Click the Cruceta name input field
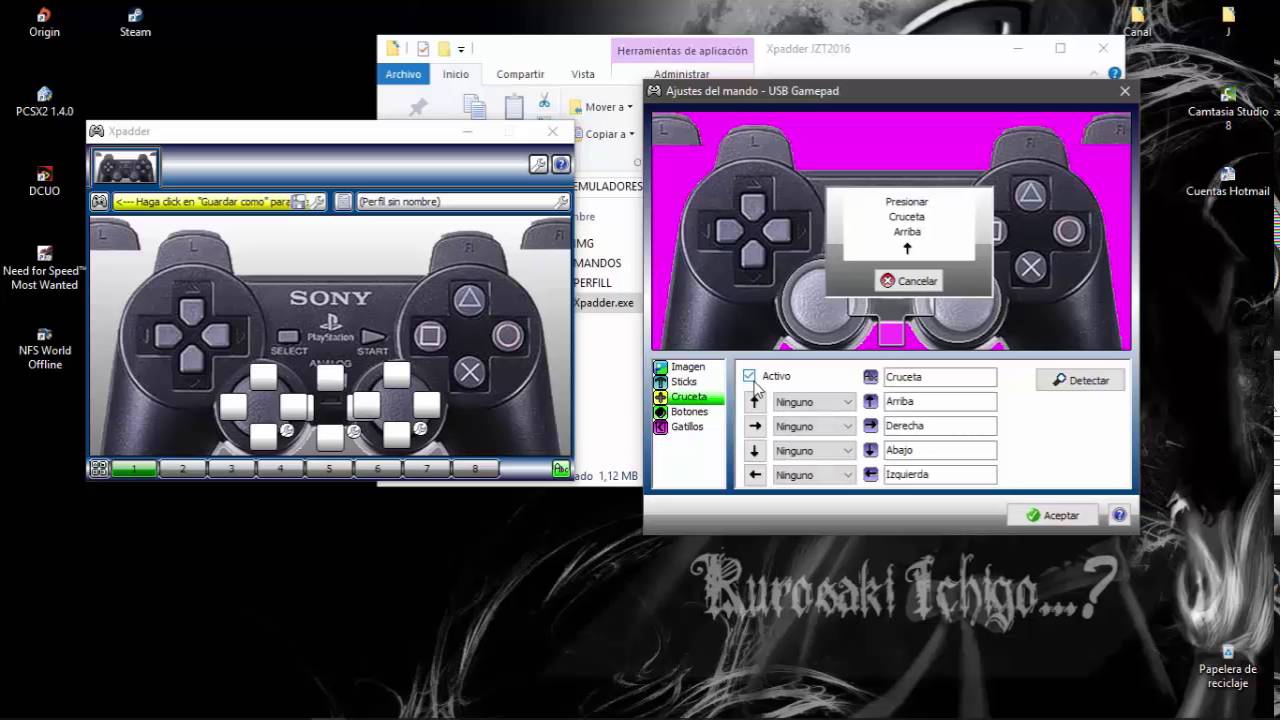Screen dimensions: 1280x720 [940, 377]
